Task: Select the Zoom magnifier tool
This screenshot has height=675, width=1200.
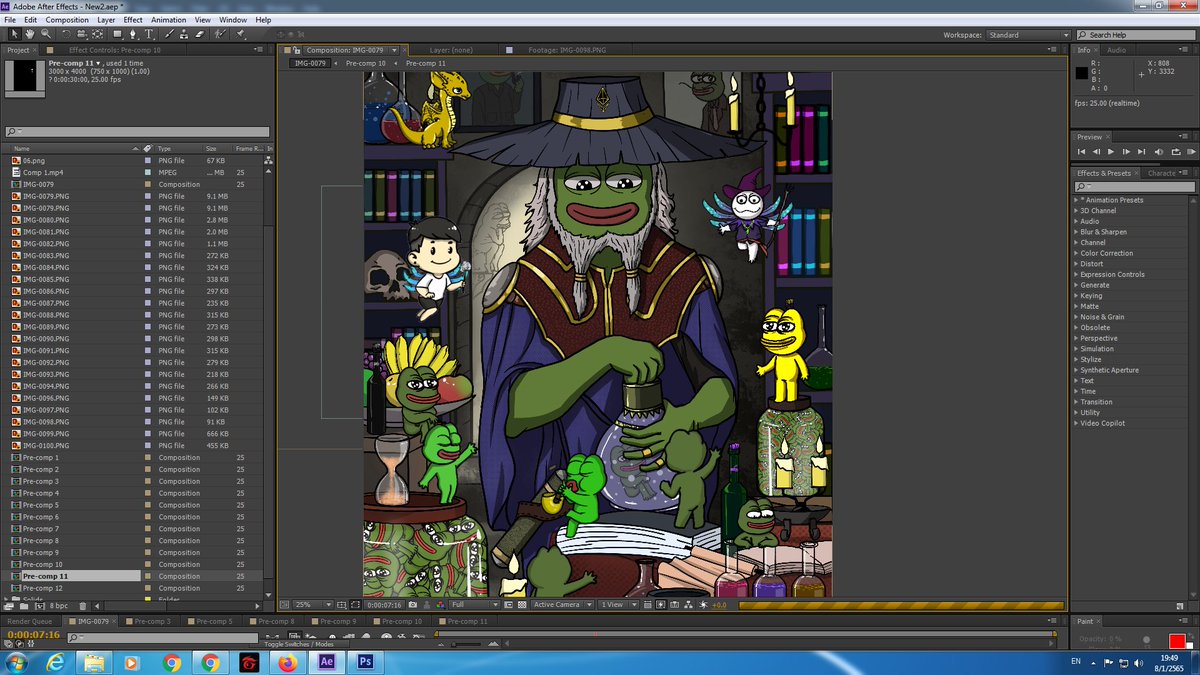Action: click(46, 34)
